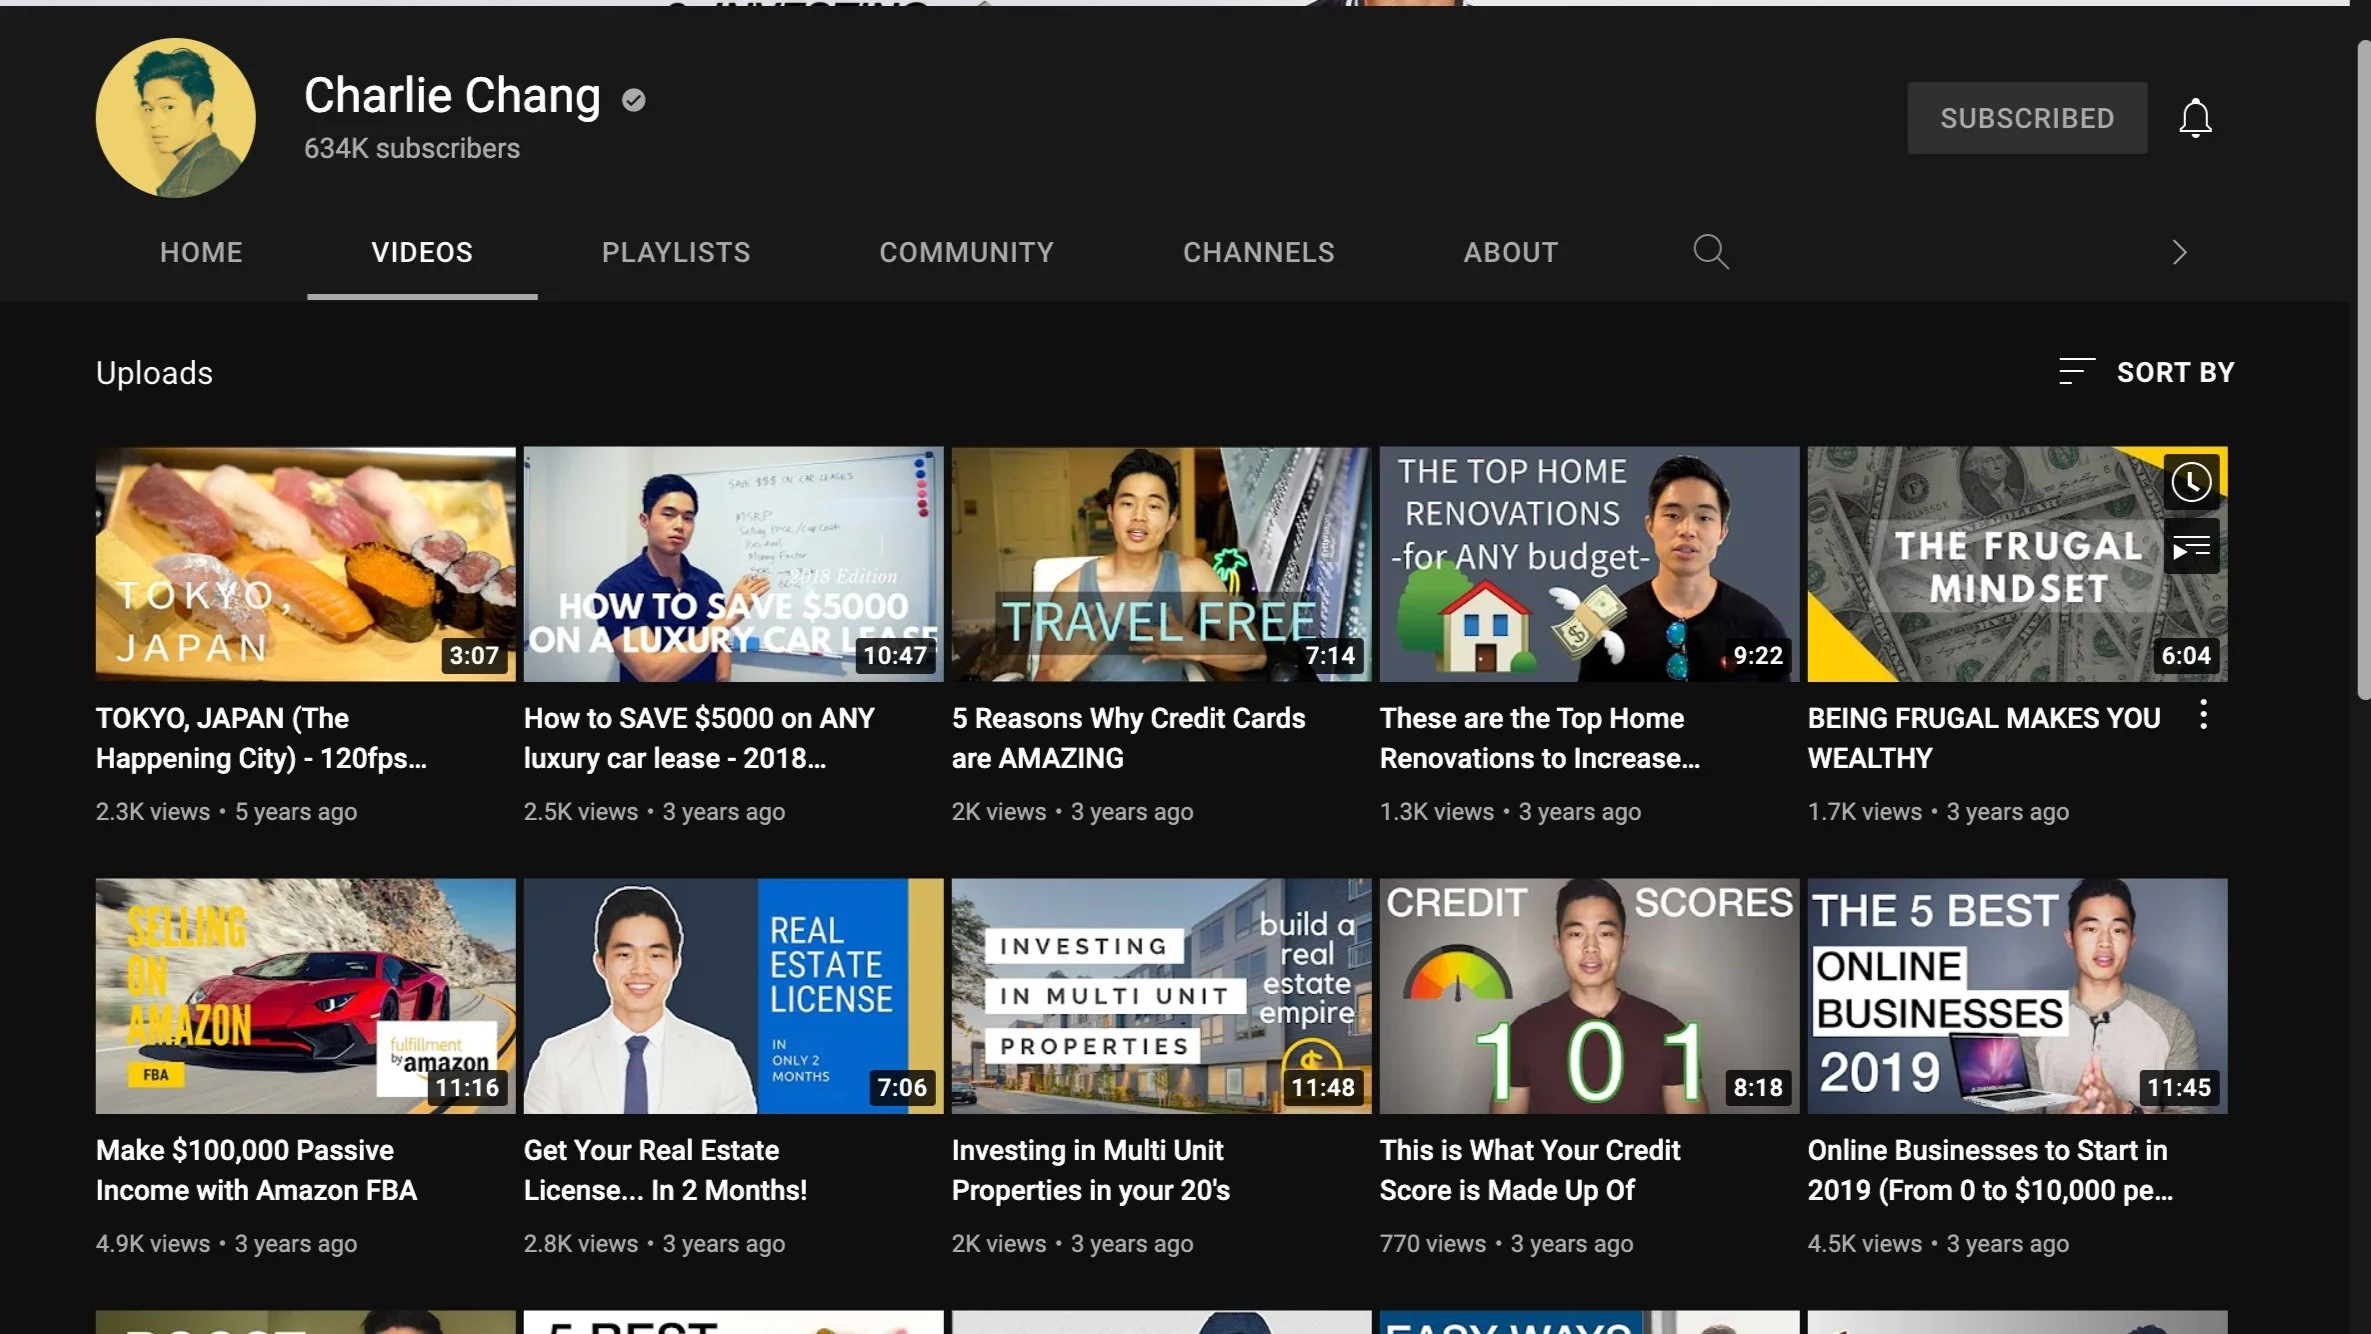Image resolution: width=2371 pixels, height=1334 pixels.
Task: Click Charlie Chang's channel avatar
Action: tap(175, 118)
